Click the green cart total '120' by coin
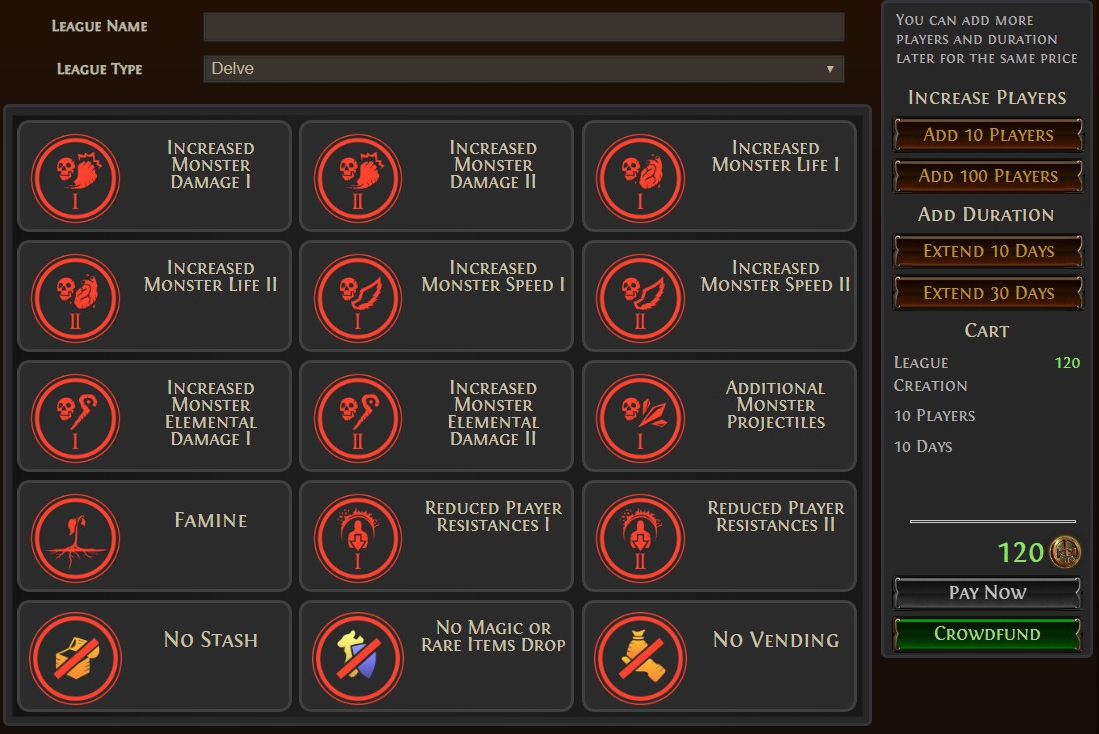The height and width of the screenshot is (734, 1099). pos(1020,552)
